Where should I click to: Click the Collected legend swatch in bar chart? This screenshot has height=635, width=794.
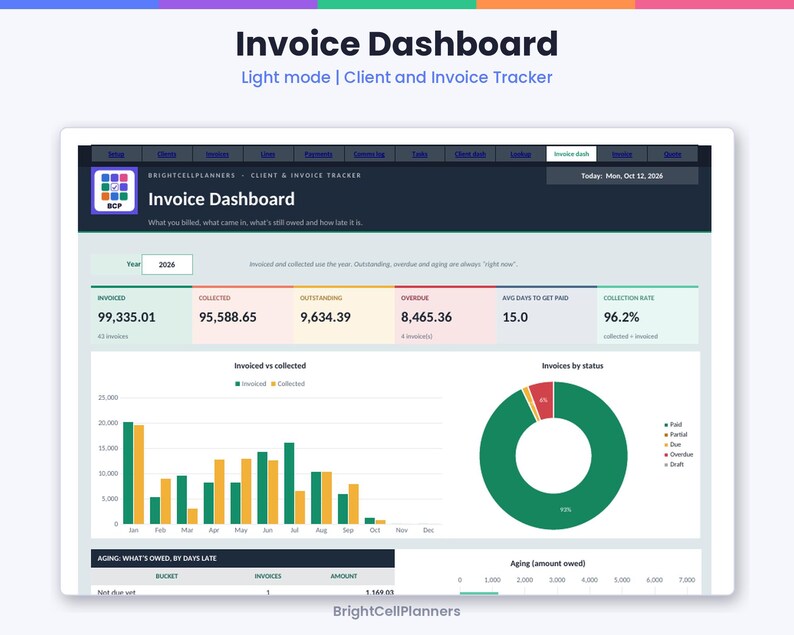click(273, 384)
